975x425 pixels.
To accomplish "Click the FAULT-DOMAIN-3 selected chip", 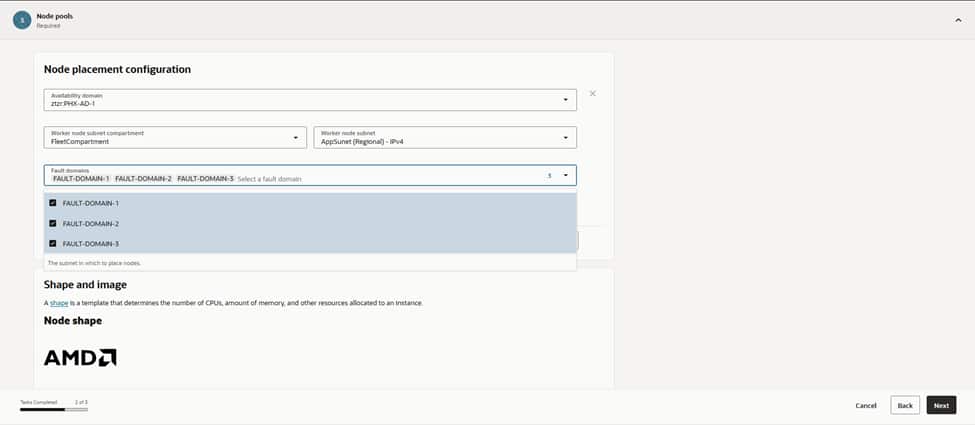I will point(205,179).
